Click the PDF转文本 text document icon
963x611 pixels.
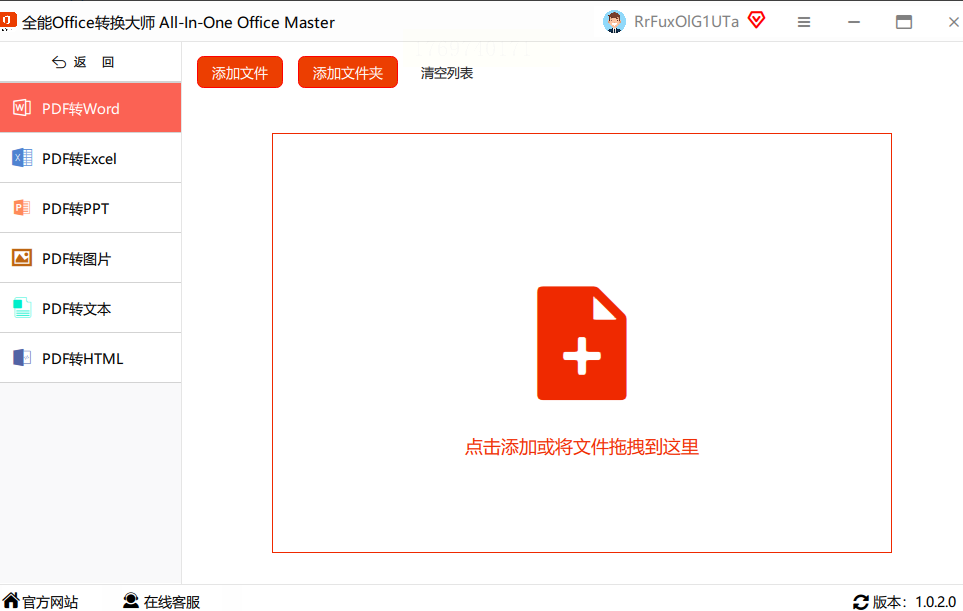[22, 308]
